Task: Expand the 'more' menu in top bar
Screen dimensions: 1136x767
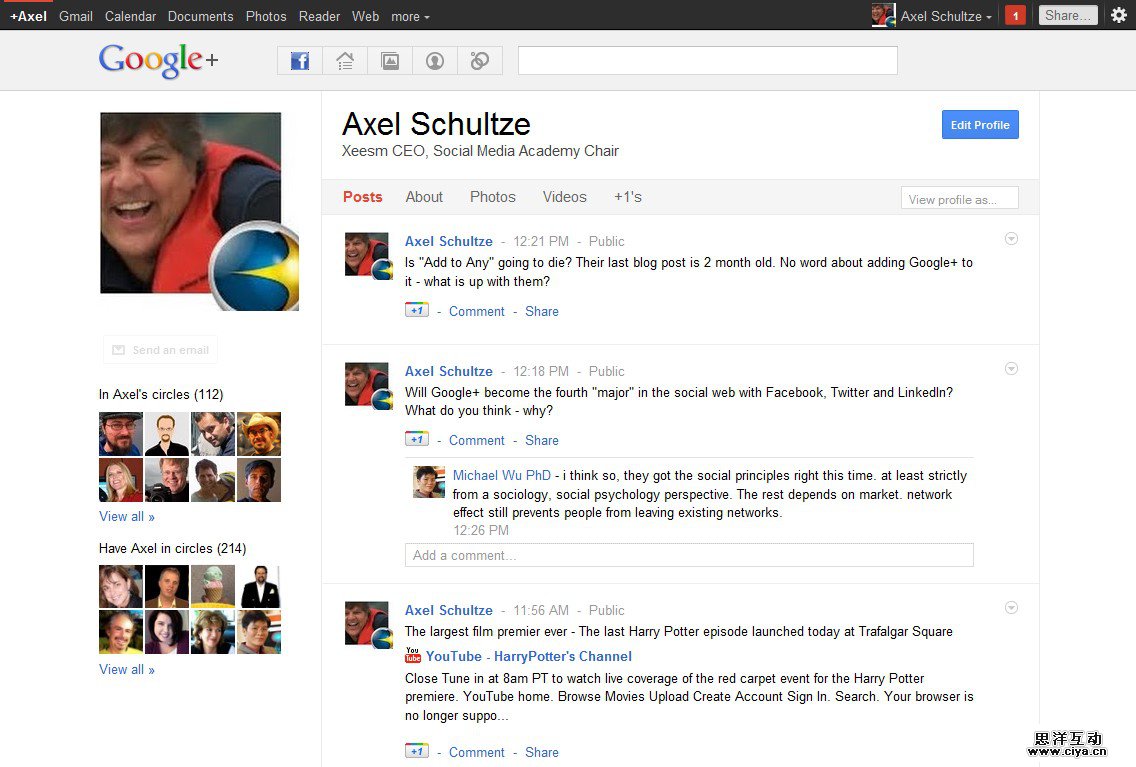Action: point(410,16)
